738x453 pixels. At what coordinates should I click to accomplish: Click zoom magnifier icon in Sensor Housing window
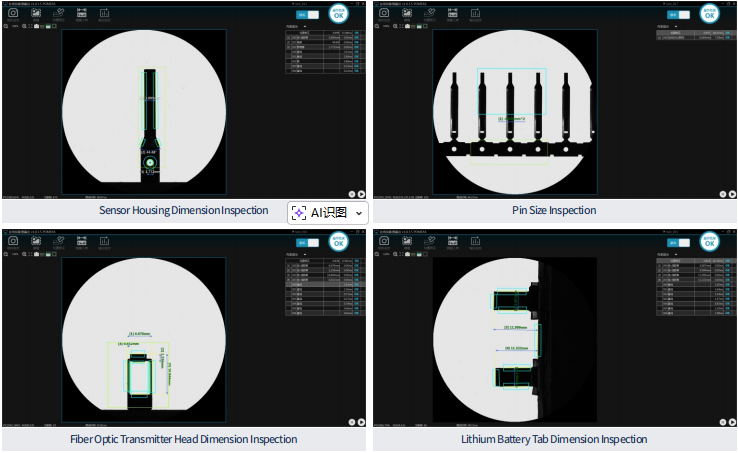click(24, 27)
